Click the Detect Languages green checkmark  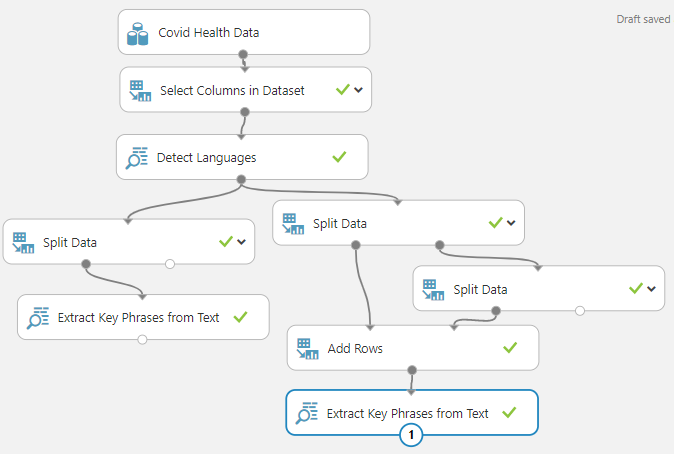339,157
